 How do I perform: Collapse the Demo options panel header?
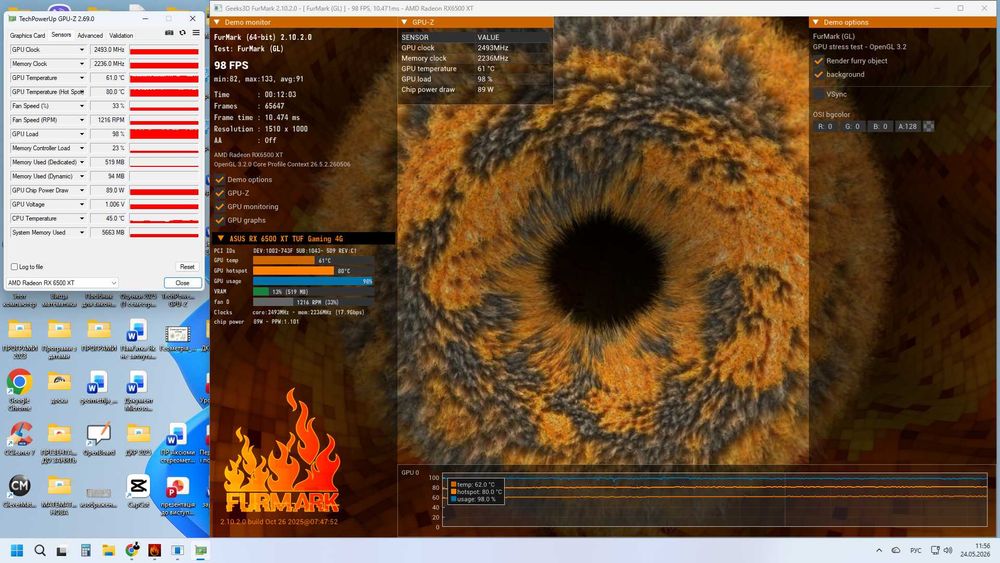click(816, 22)
